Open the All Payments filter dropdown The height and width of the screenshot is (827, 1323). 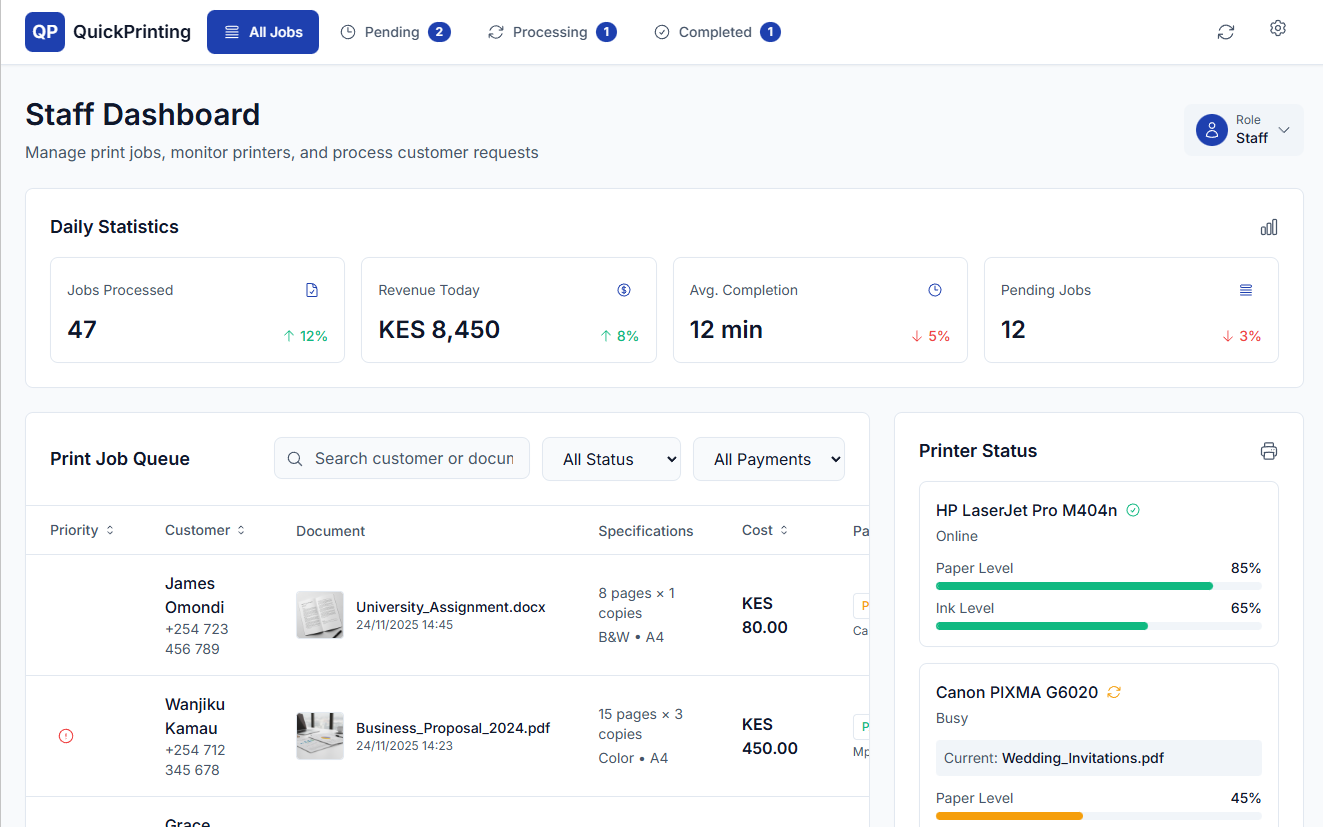768,459
